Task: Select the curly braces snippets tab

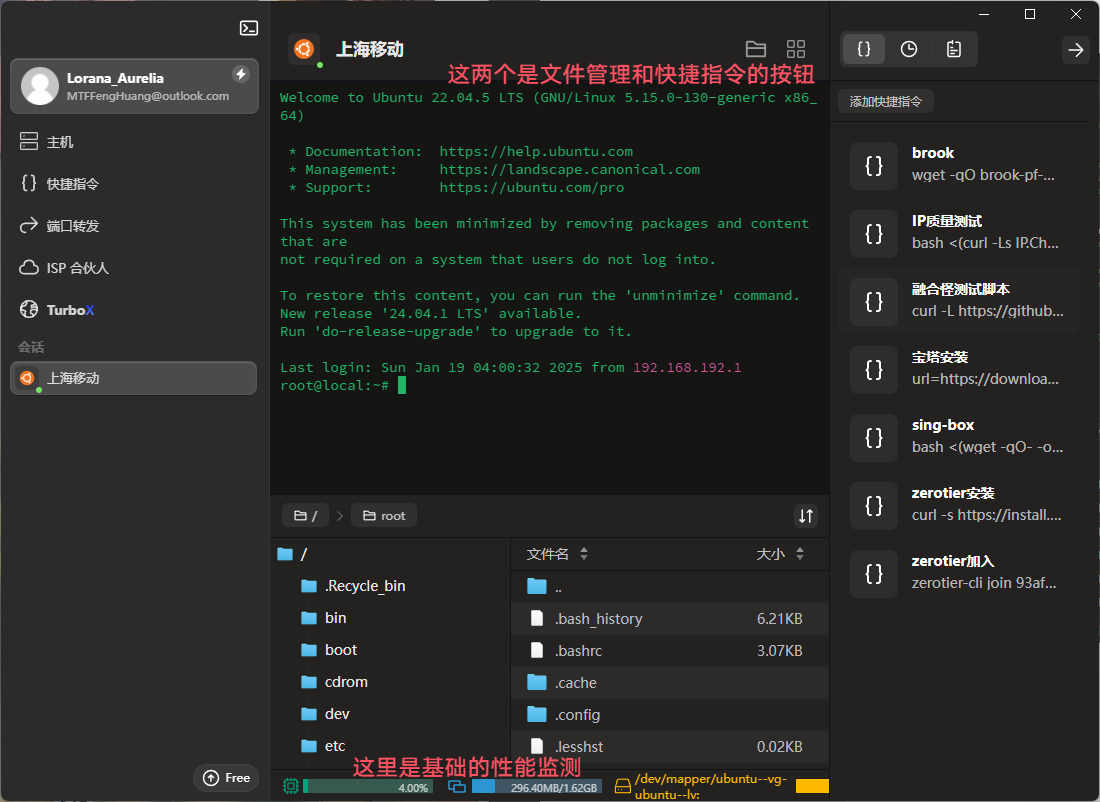Action: click(865, 49)
